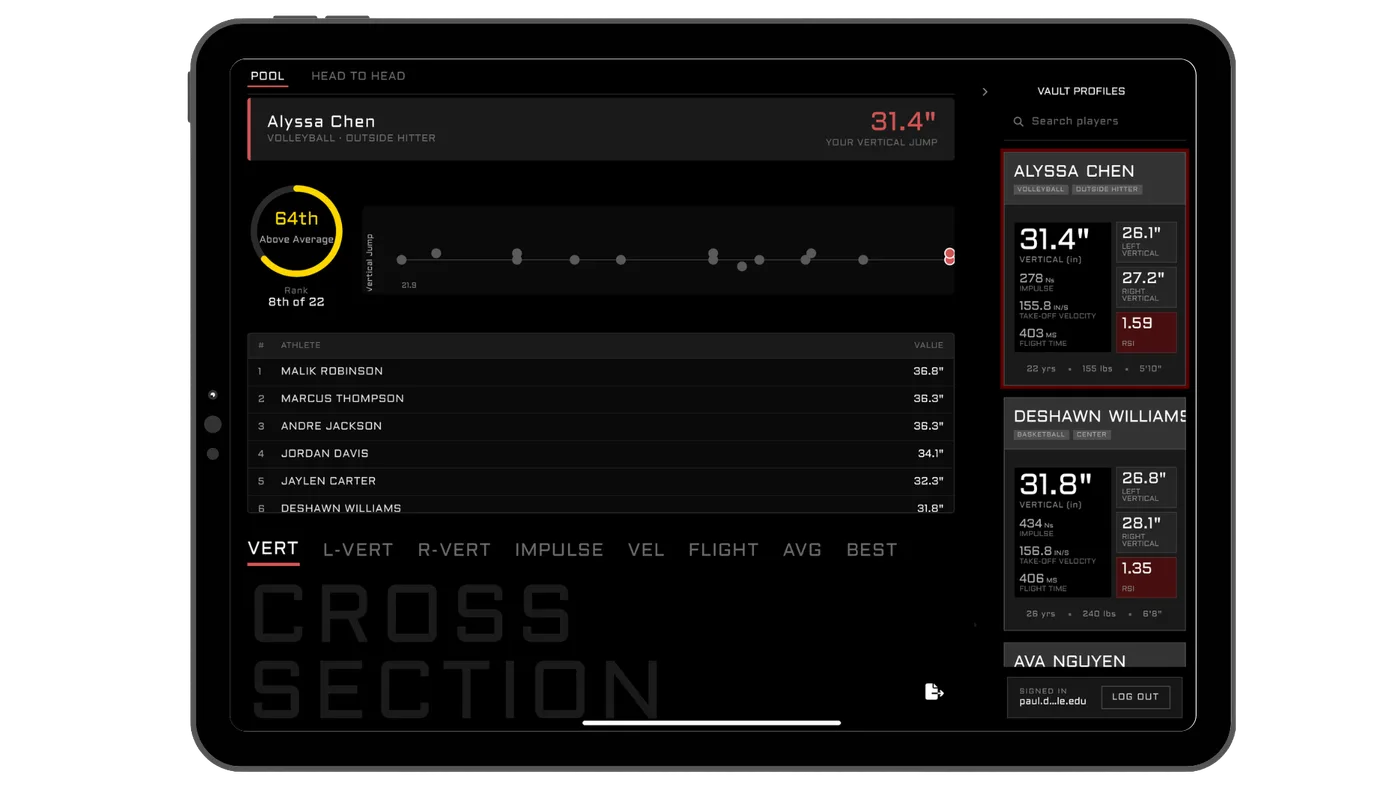Click the 64th percentile ring gauge
This screenshot has height=788, width=1400.
[x=296, y=231]
